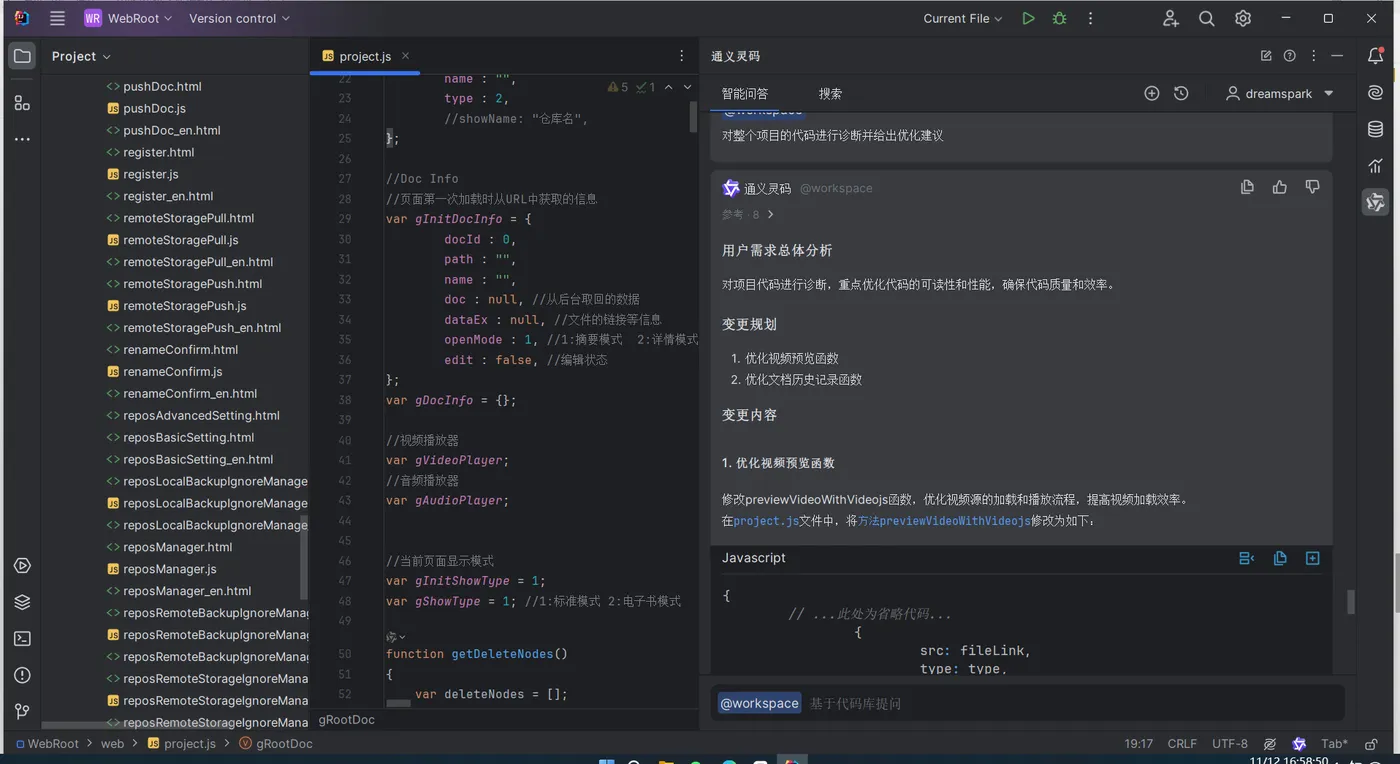This screenshot has width=1400, height=764.
Task: Toggle the Project tool window folder icon
Action: tap(22, 56)
